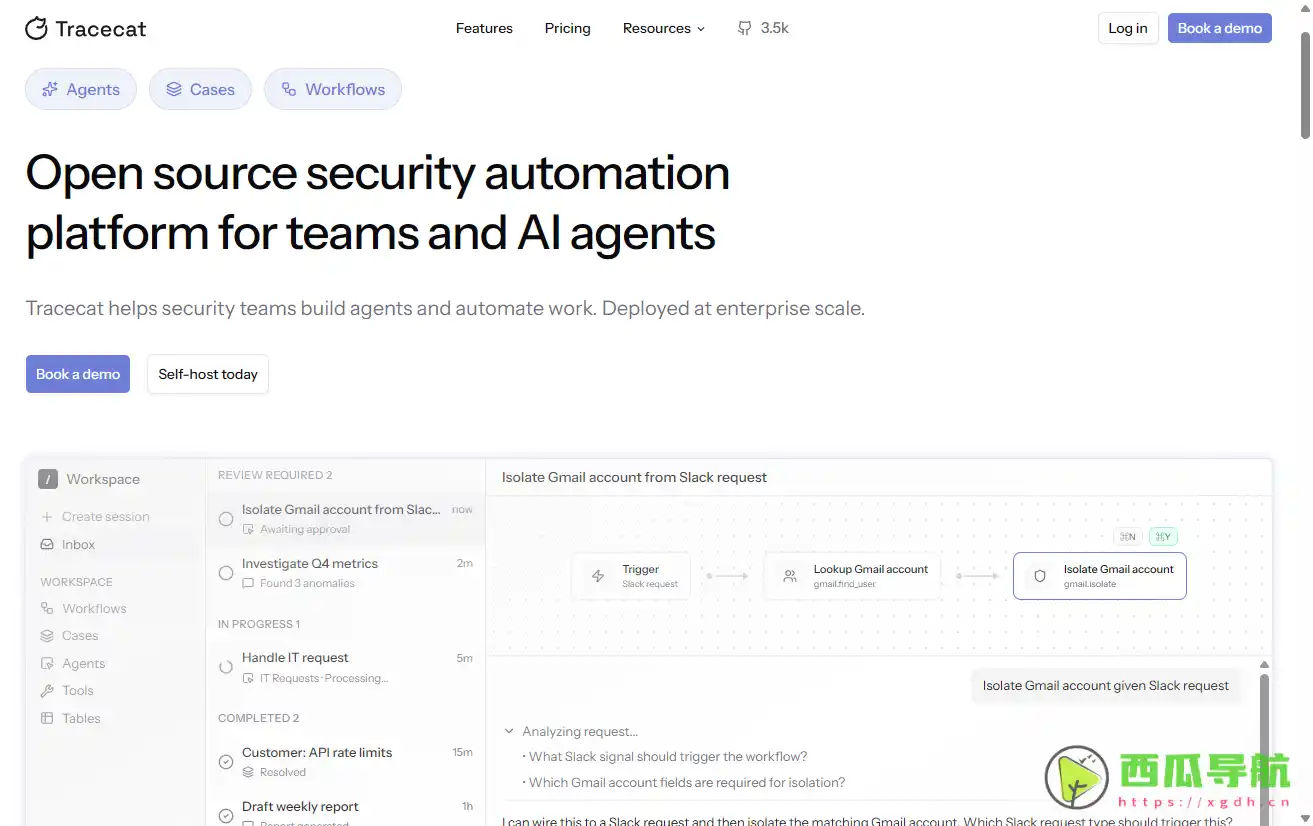Toggle status circle for Investigate Q4 metrics
Image resolution: width=1313 pixels, height=826 pixels.
(226, 573)
